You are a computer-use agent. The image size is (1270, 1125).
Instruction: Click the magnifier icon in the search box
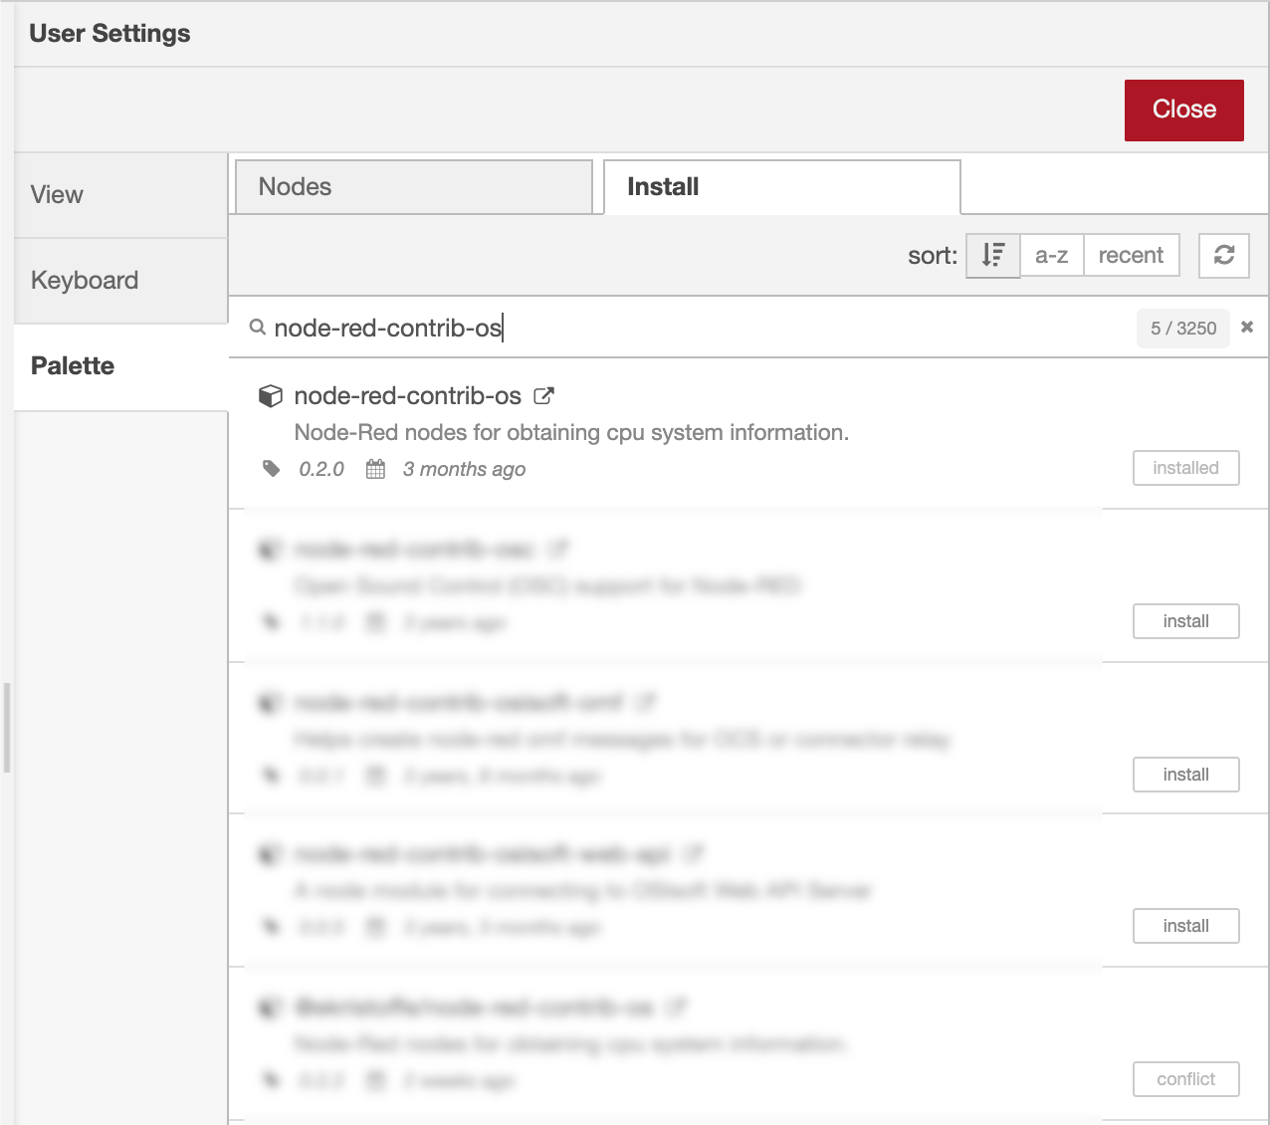pyautogui.click(x=257, y=327)
